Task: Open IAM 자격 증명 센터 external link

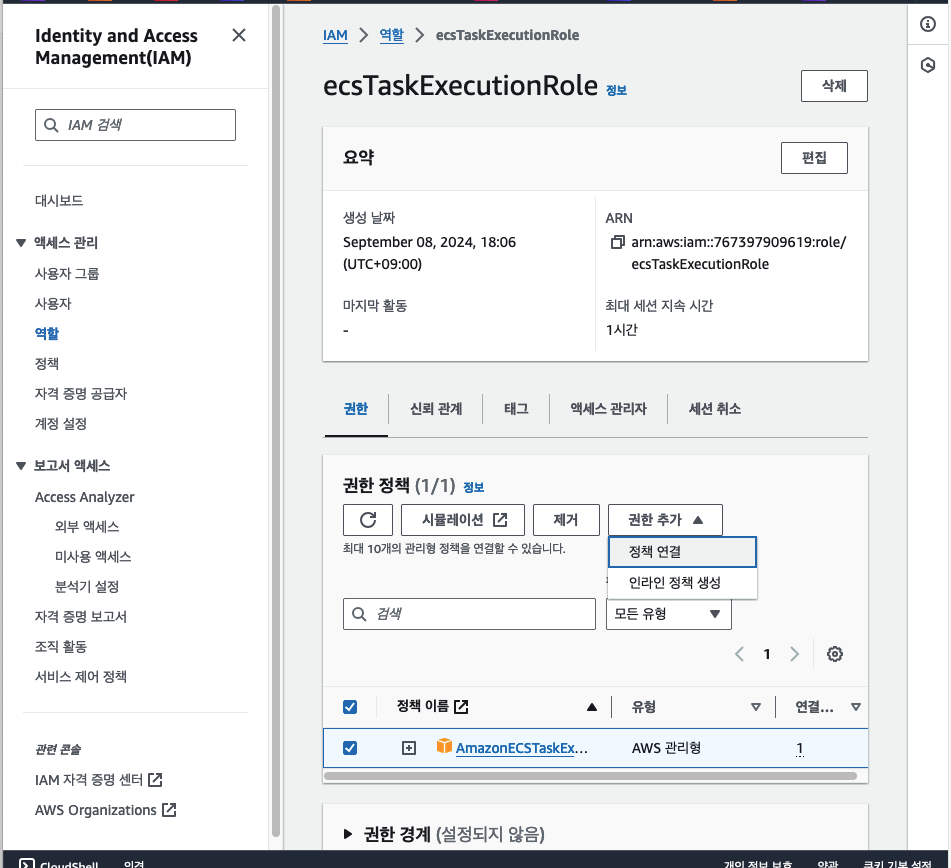Action: [x=98, y=780]
